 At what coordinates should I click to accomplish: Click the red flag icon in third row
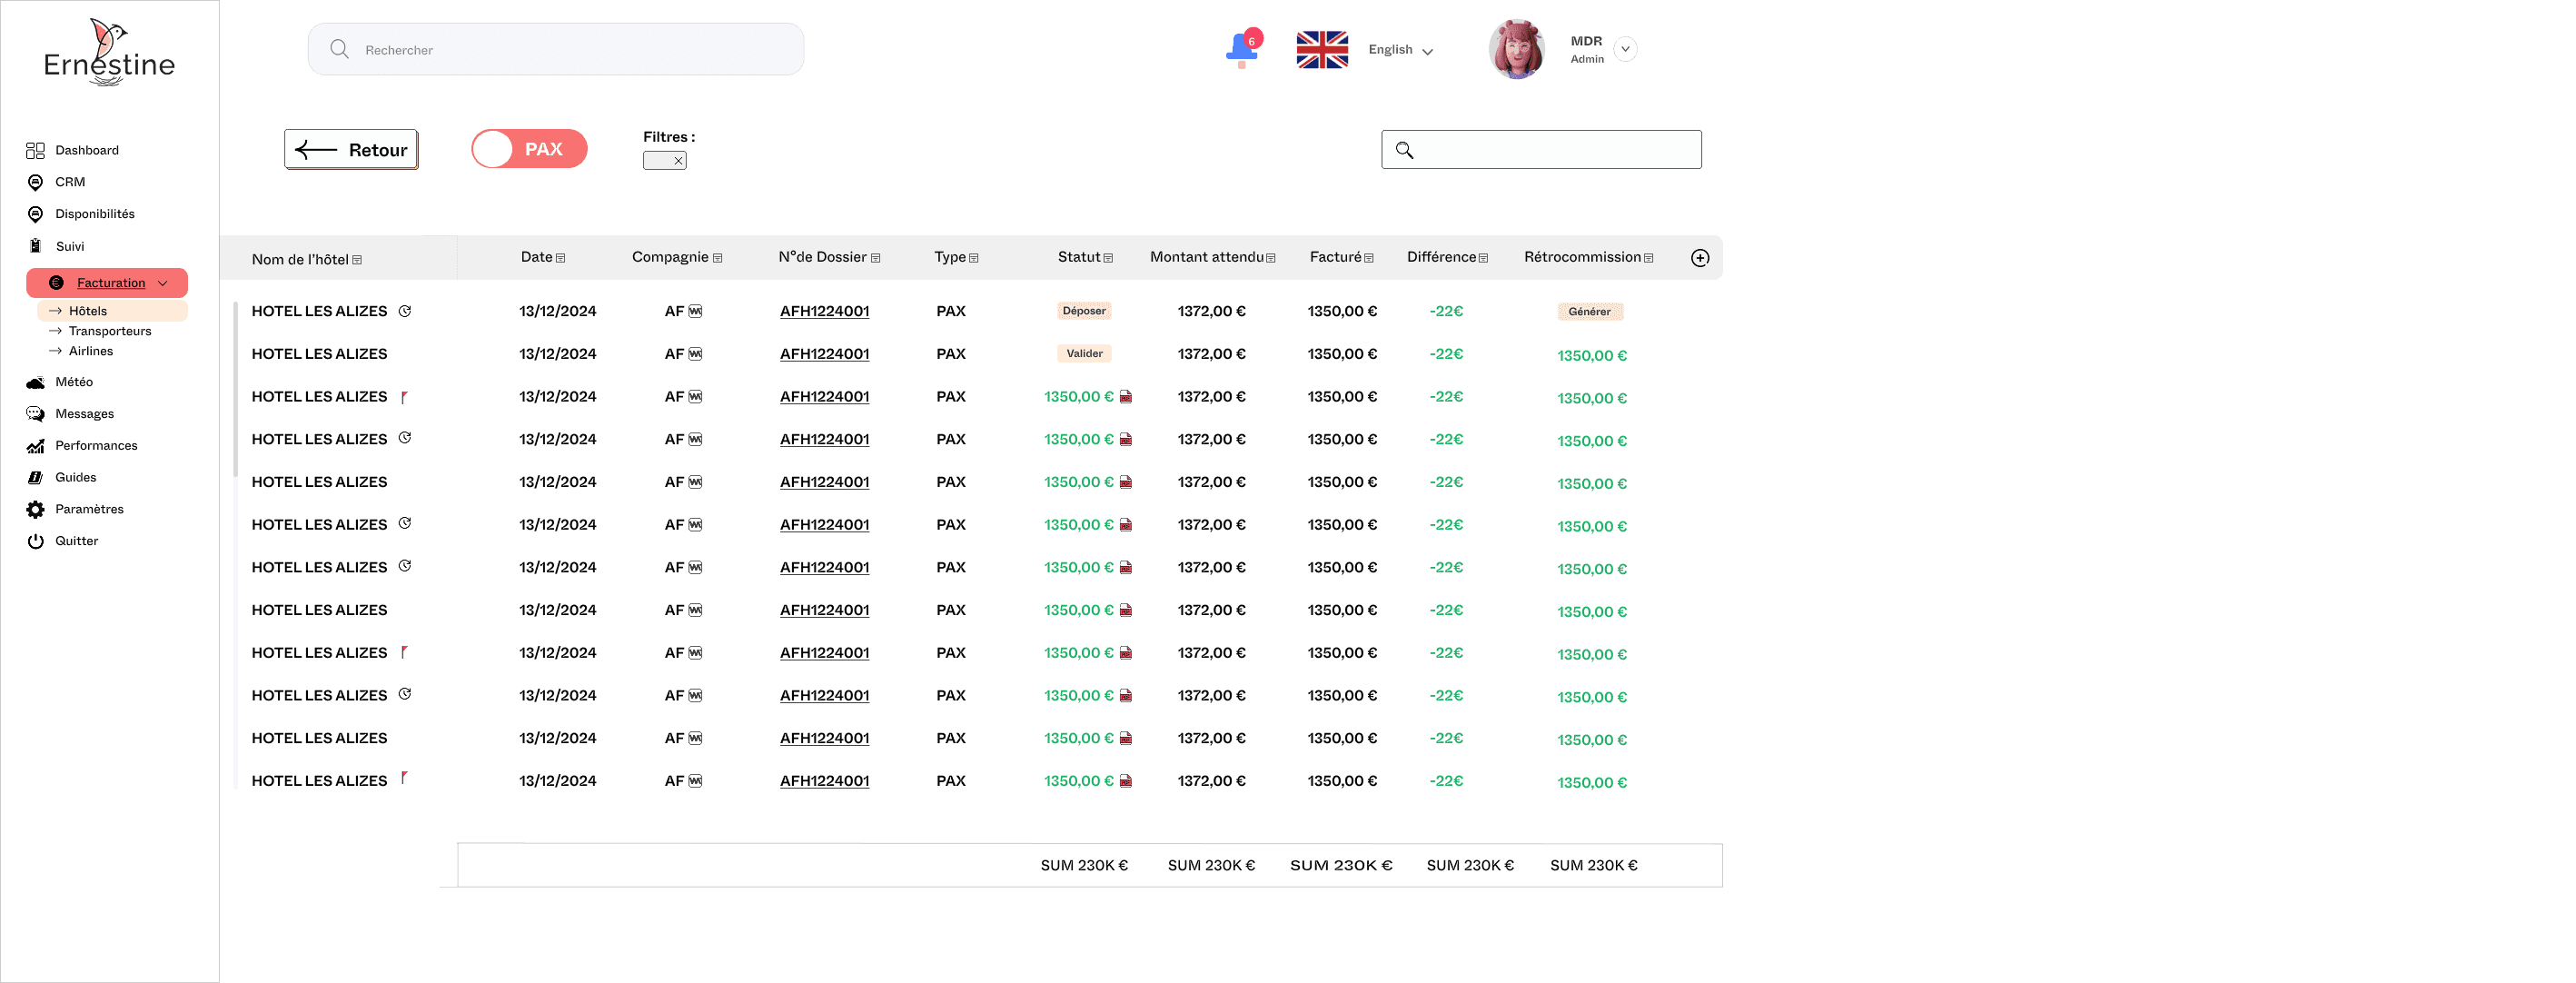404,397
